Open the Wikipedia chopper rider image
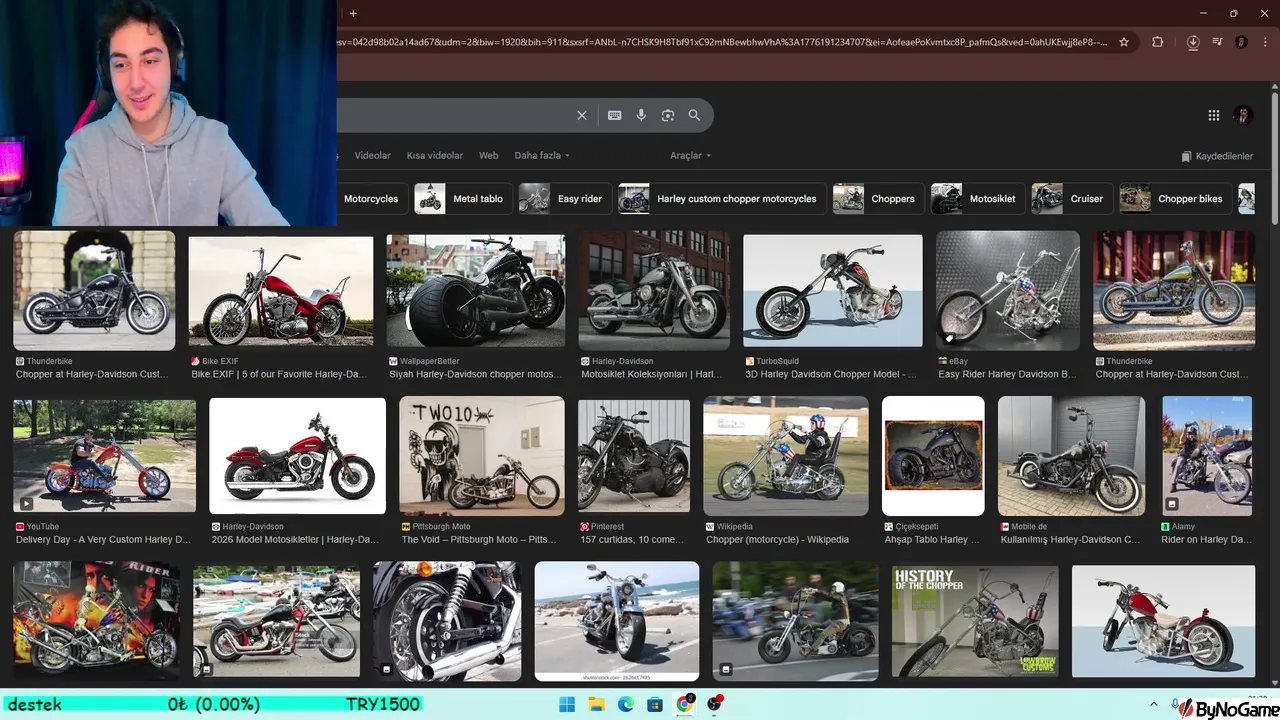Screen dimensions: 1280x720 (x=786, y=456)
